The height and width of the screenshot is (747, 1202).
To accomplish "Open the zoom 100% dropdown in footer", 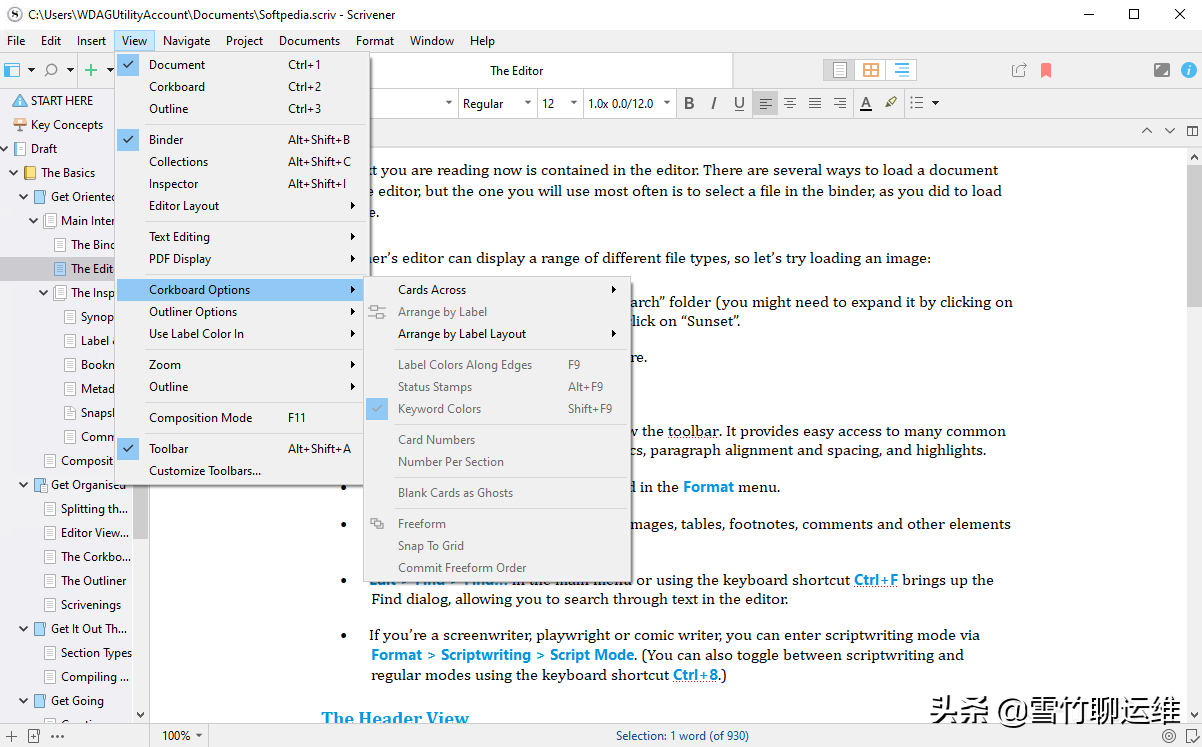I will click(182, 736).
